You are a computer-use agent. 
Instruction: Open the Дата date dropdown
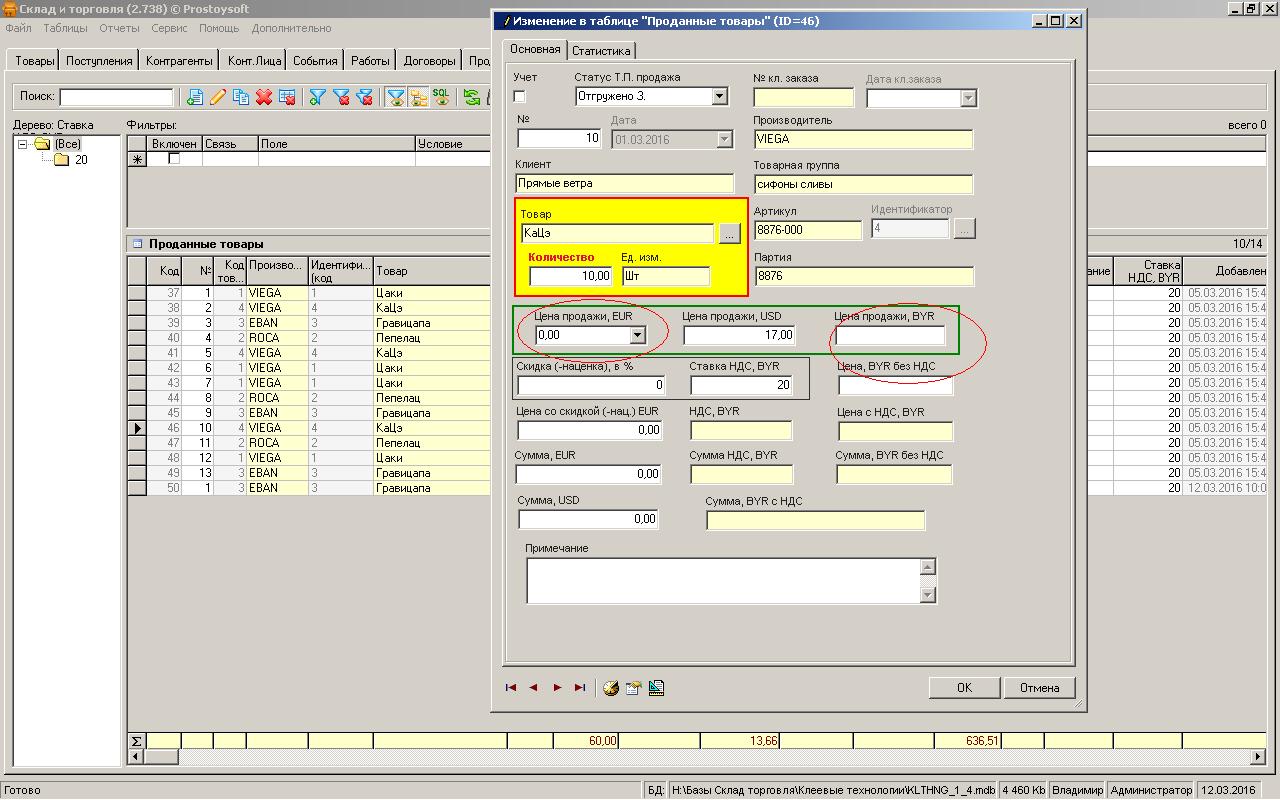coord(725,140)
